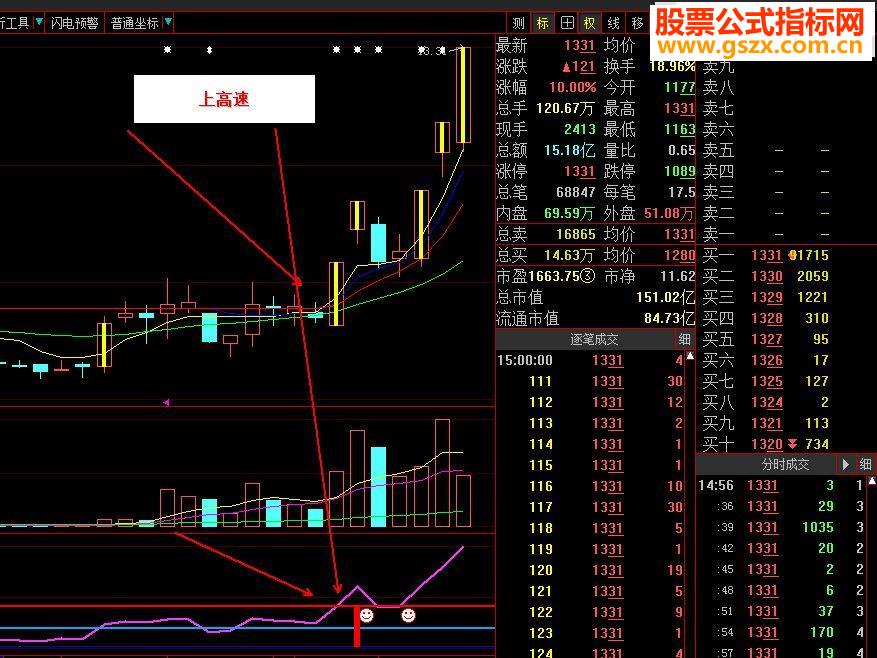The height and width of the screenshot is (658, 877).
Task: Click the last yellow limit-up candlestick
Action: coord(463,95)
